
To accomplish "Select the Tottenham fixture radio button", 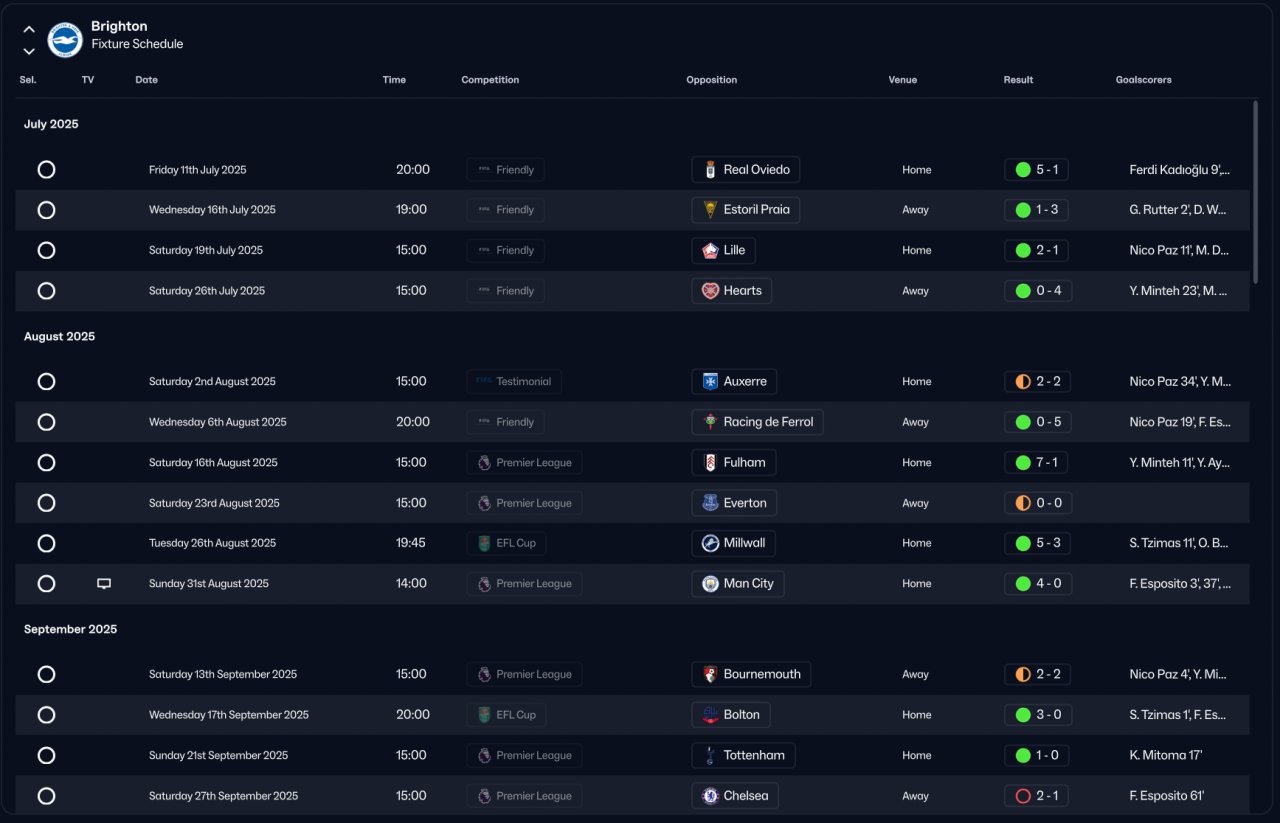I will point(46,756).
